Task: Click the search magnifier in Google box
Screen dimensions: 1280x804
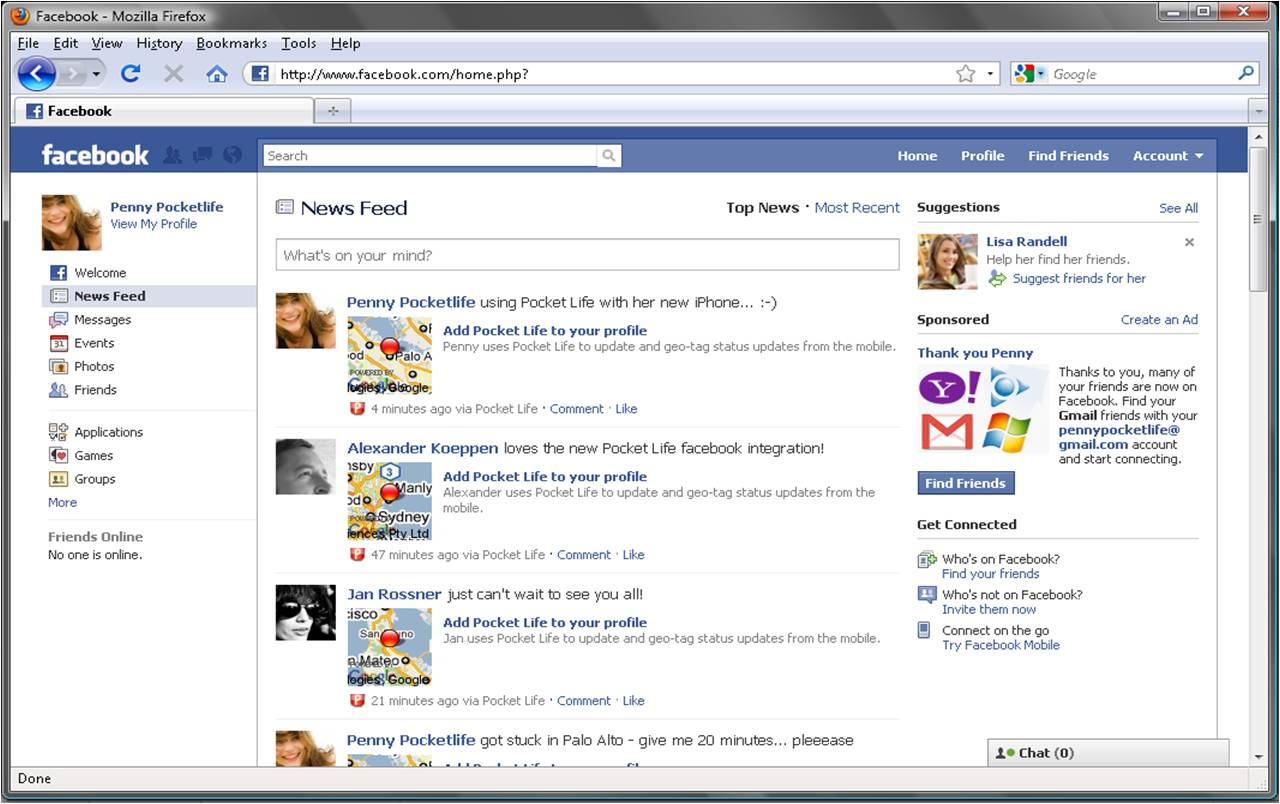Action: (x=1246, y=73)
